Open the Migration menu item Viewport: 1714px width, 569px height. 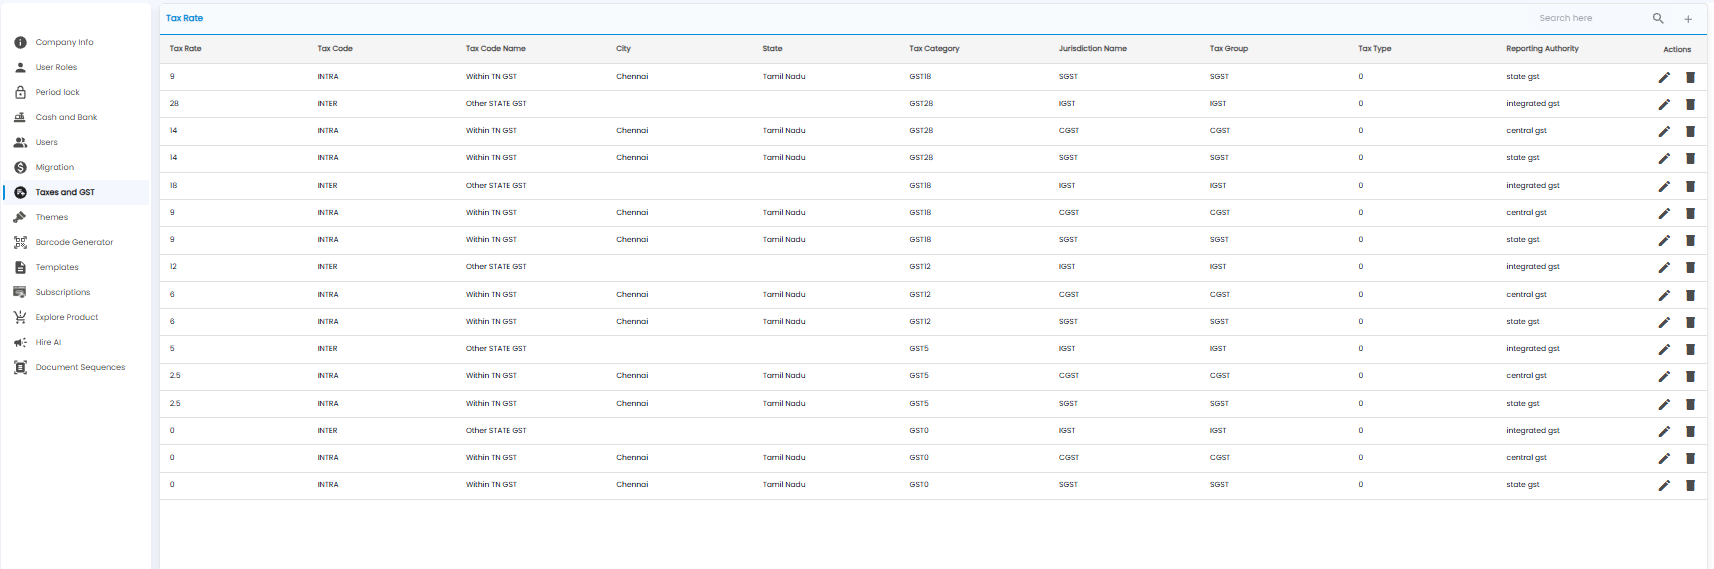[x=55, y=167]
